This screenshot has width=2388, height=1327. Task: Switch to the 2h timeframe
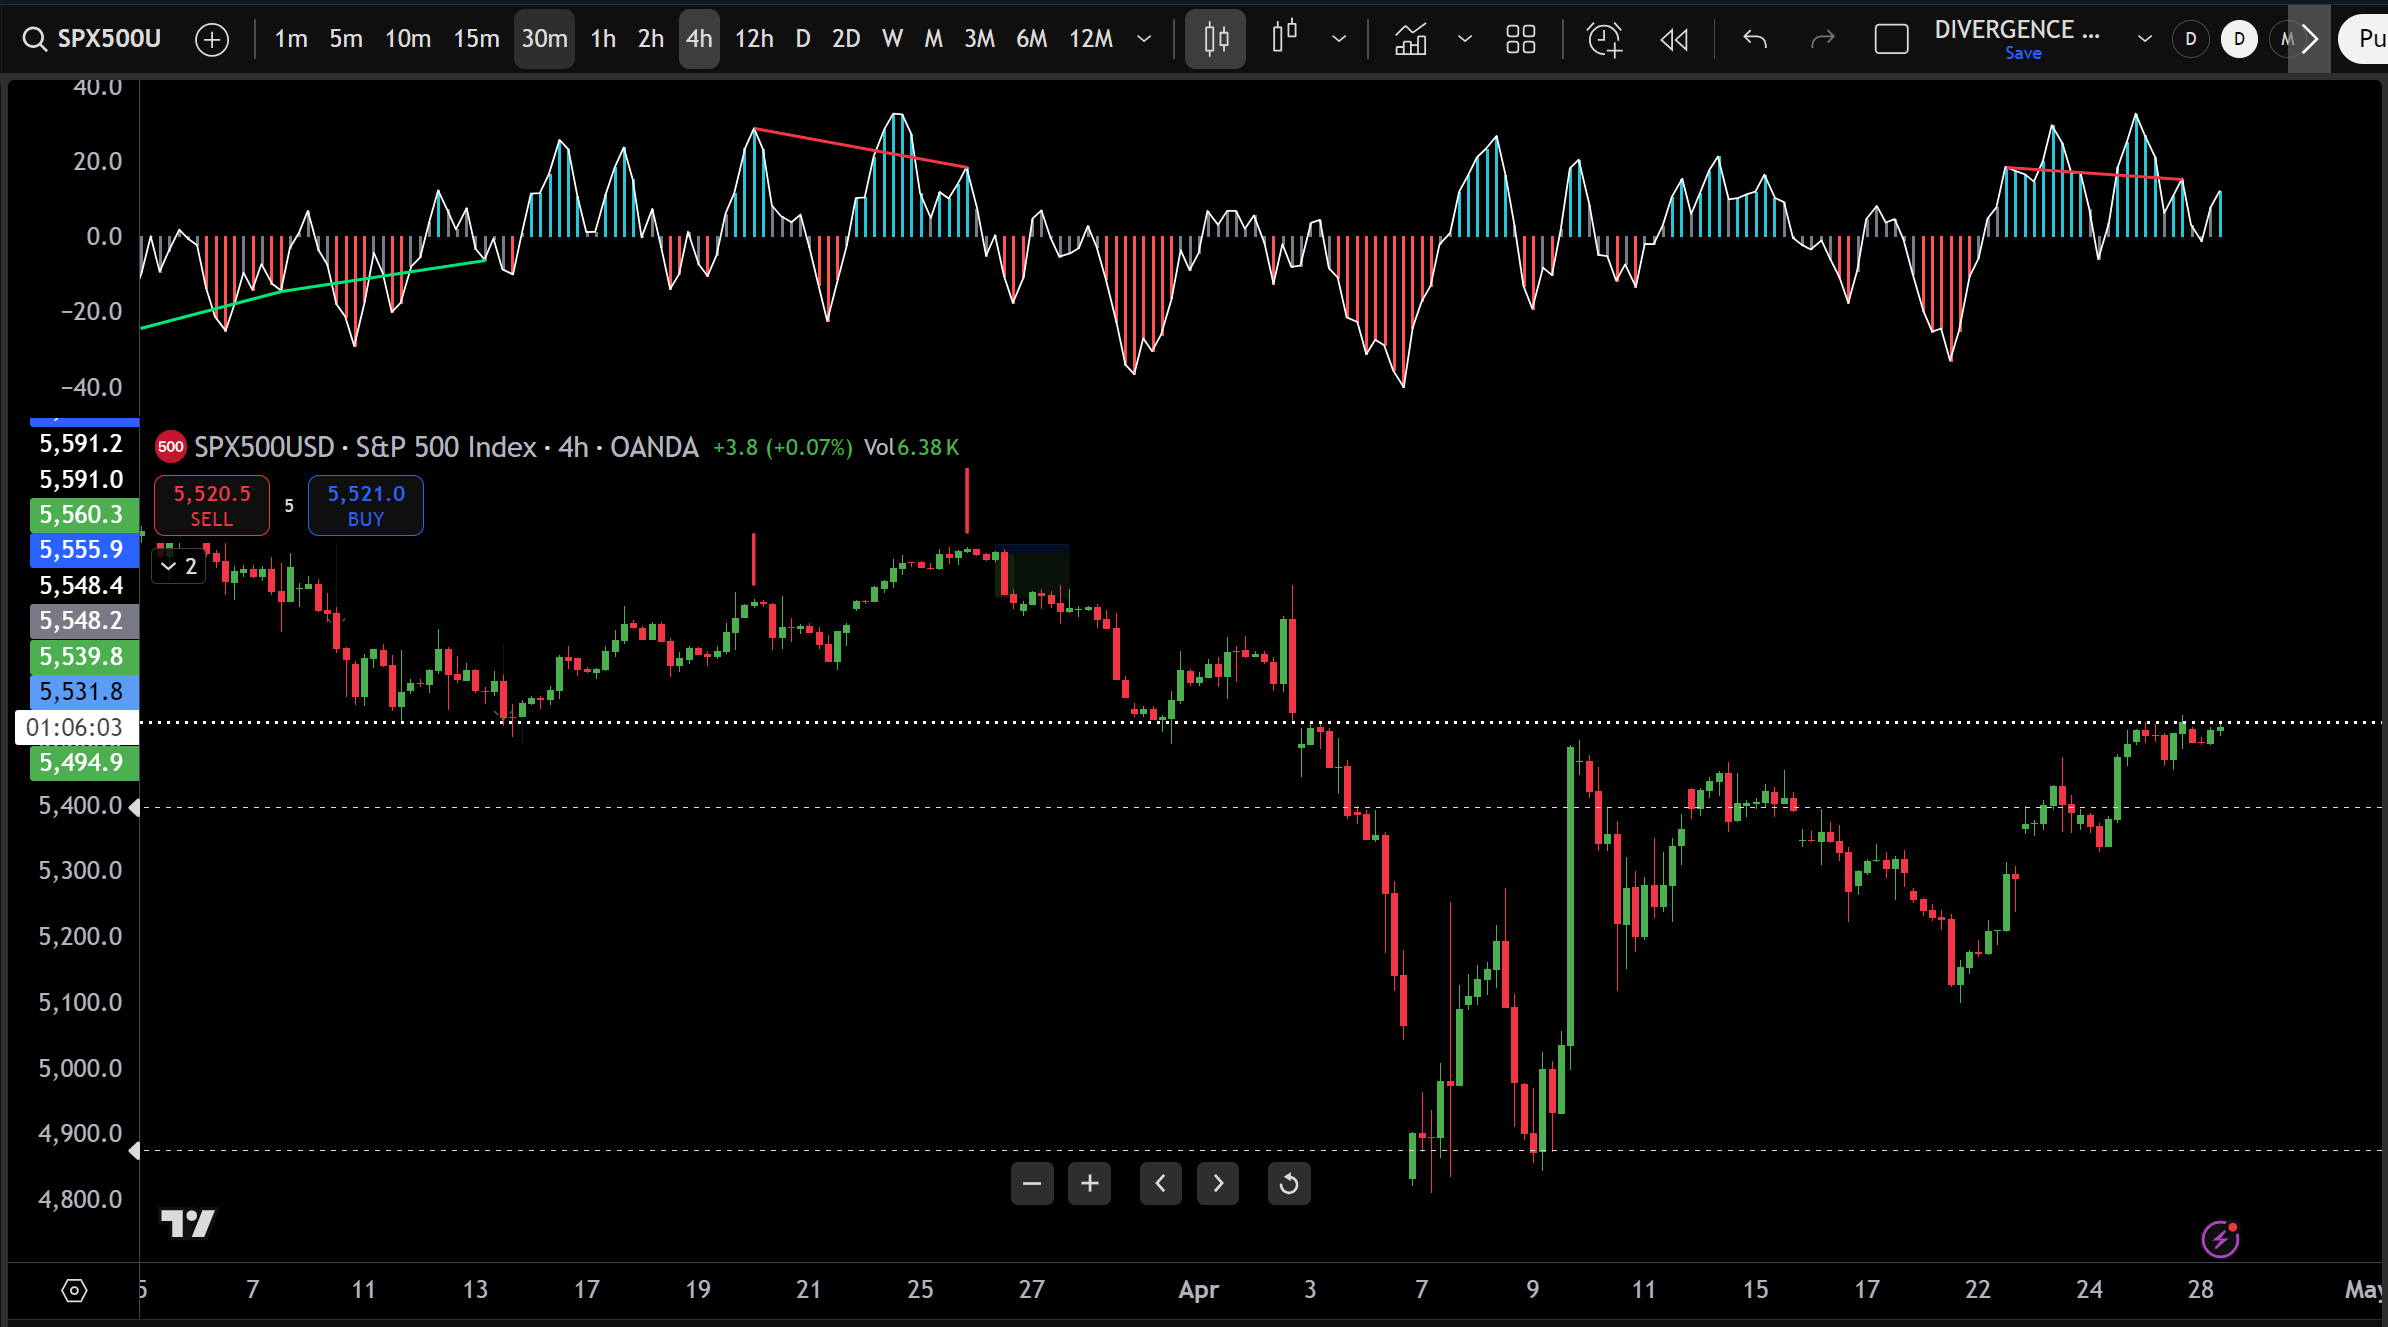[x=651, y=39]
